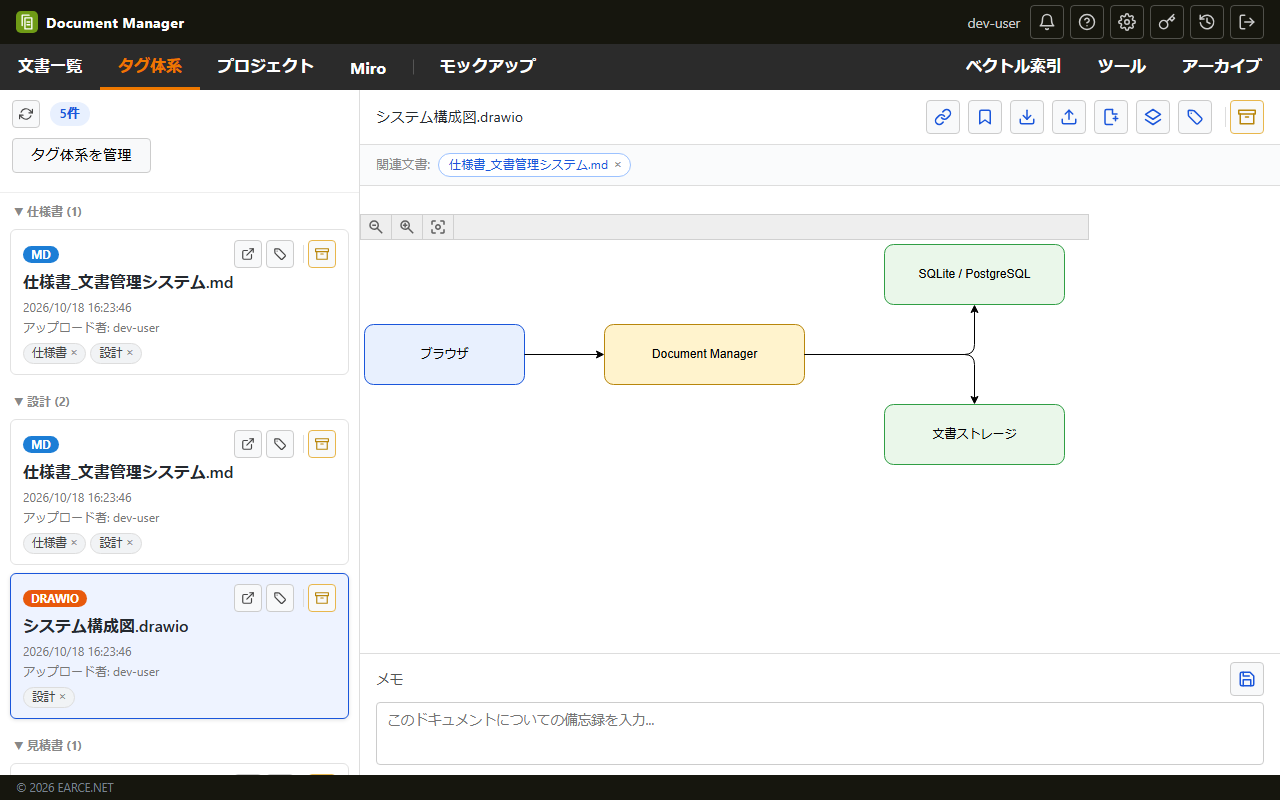The width and height of the screenshot is (1280, 800).
Task: Click add-file icon in viewer toolbar
Action: click(x=1111, y=117)
